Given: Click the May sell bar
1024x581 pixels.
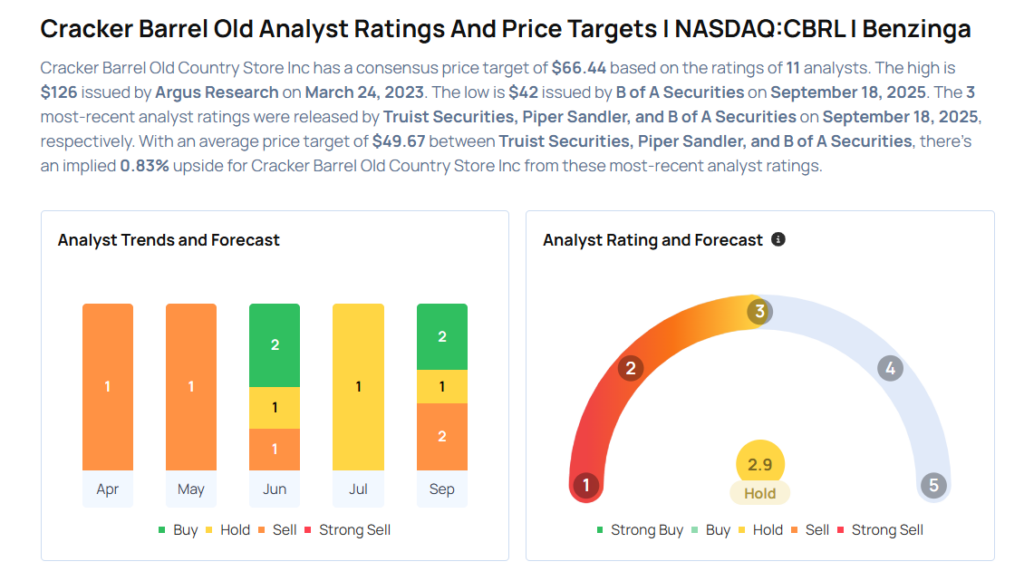Looking at the screenshot, I should coord(191,386).
